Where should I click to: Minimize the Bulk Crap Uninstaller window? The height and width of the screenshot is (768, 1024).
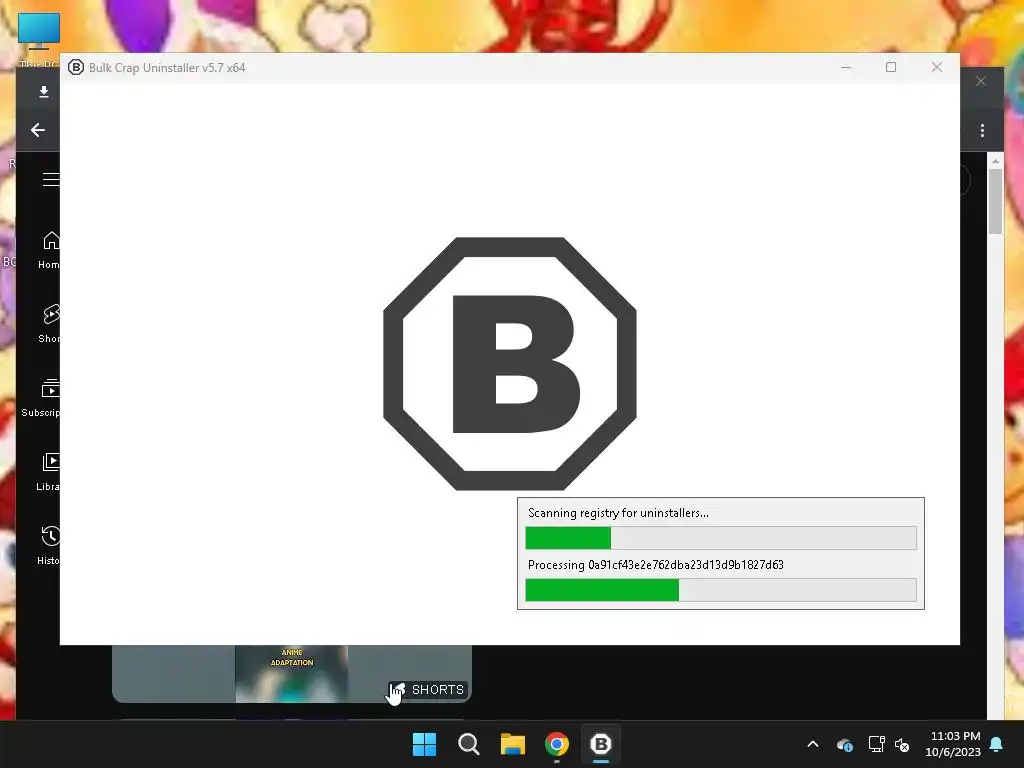point(846,67)
